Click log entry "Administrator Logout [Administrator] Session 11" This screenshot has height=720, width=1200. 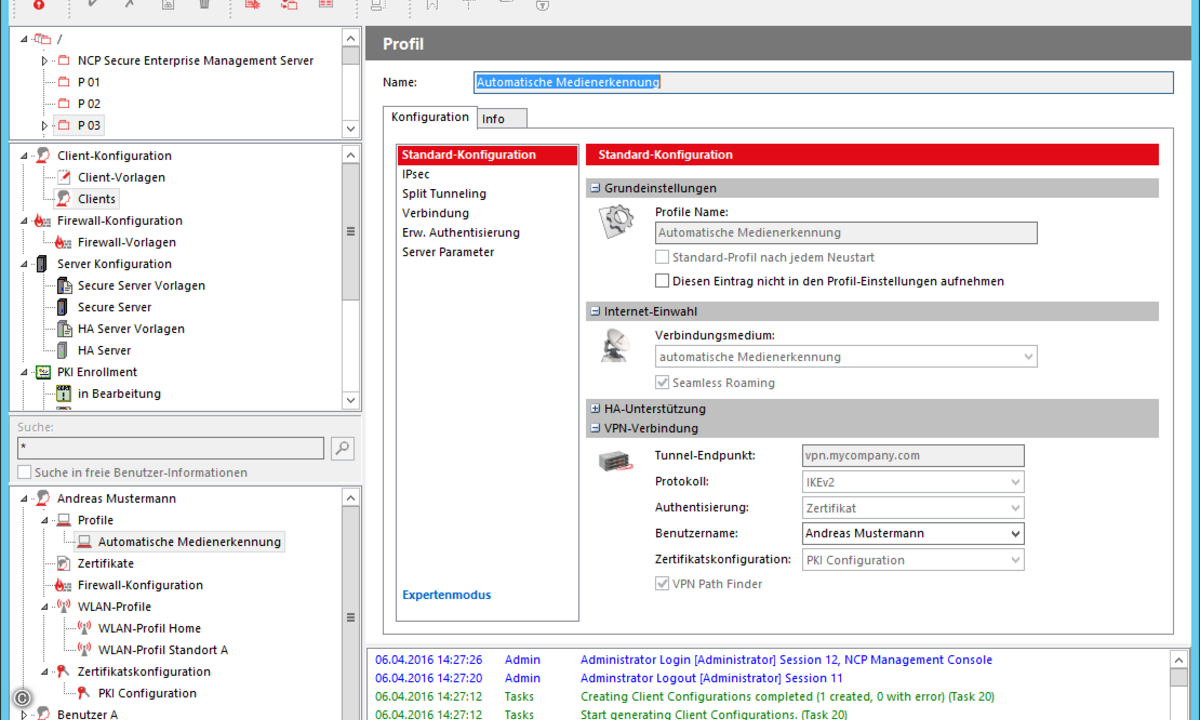tap(712, 678)
